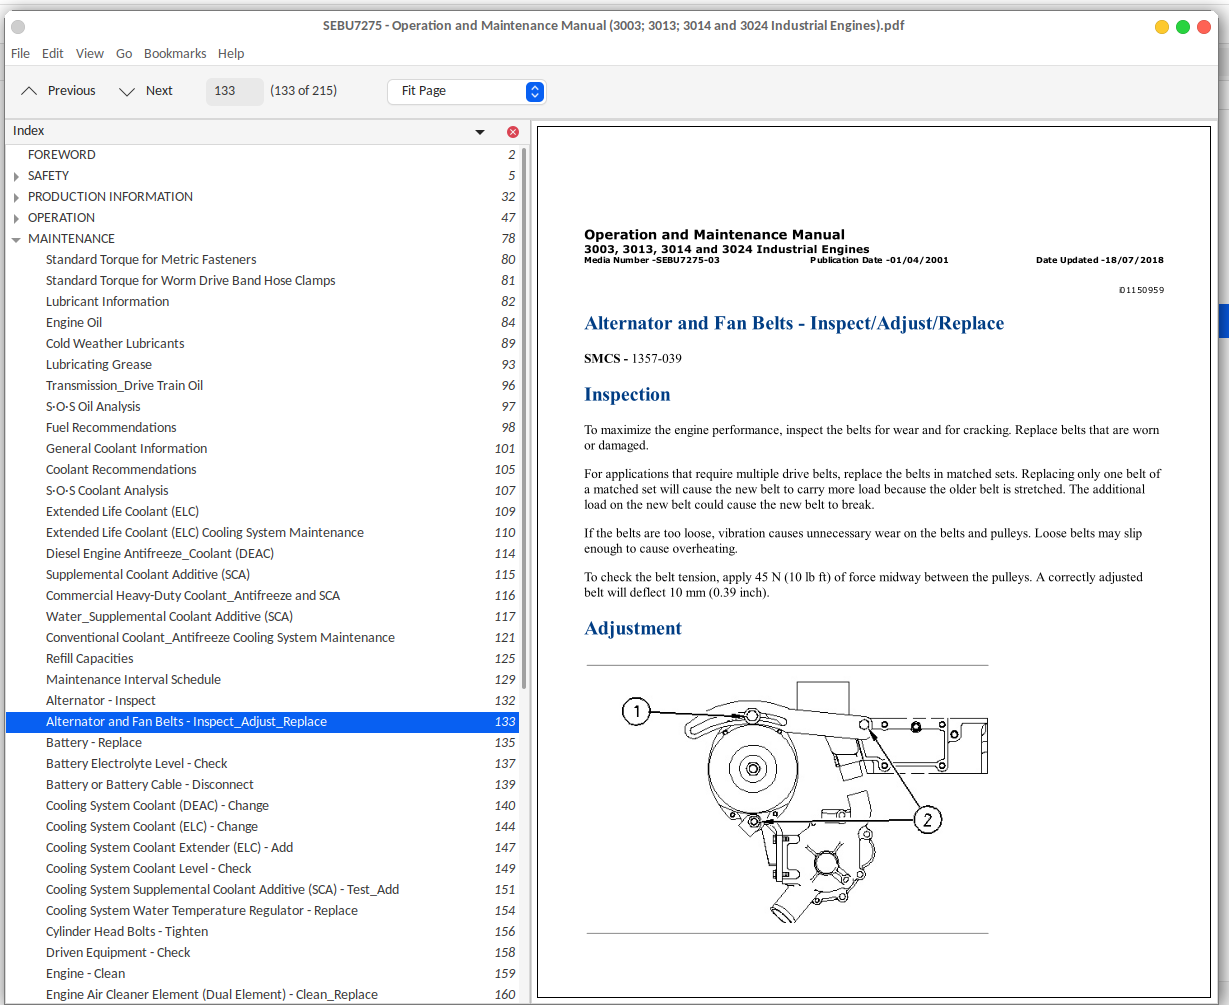1229x1005 pixels.
Task: Open the FOREWORD index entry
Action: (x=61, y=154)
